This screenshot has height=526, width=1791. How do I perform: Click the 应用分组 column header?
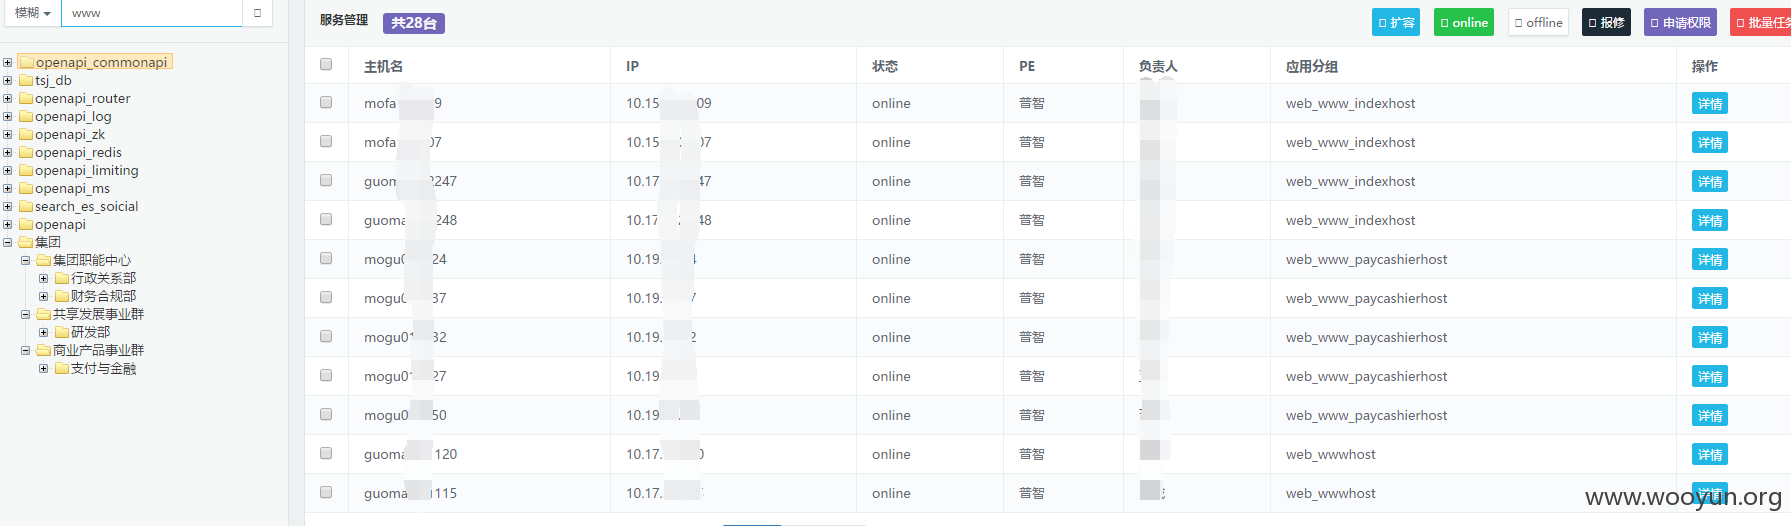pyautogui.click(x=1312, y=66)
